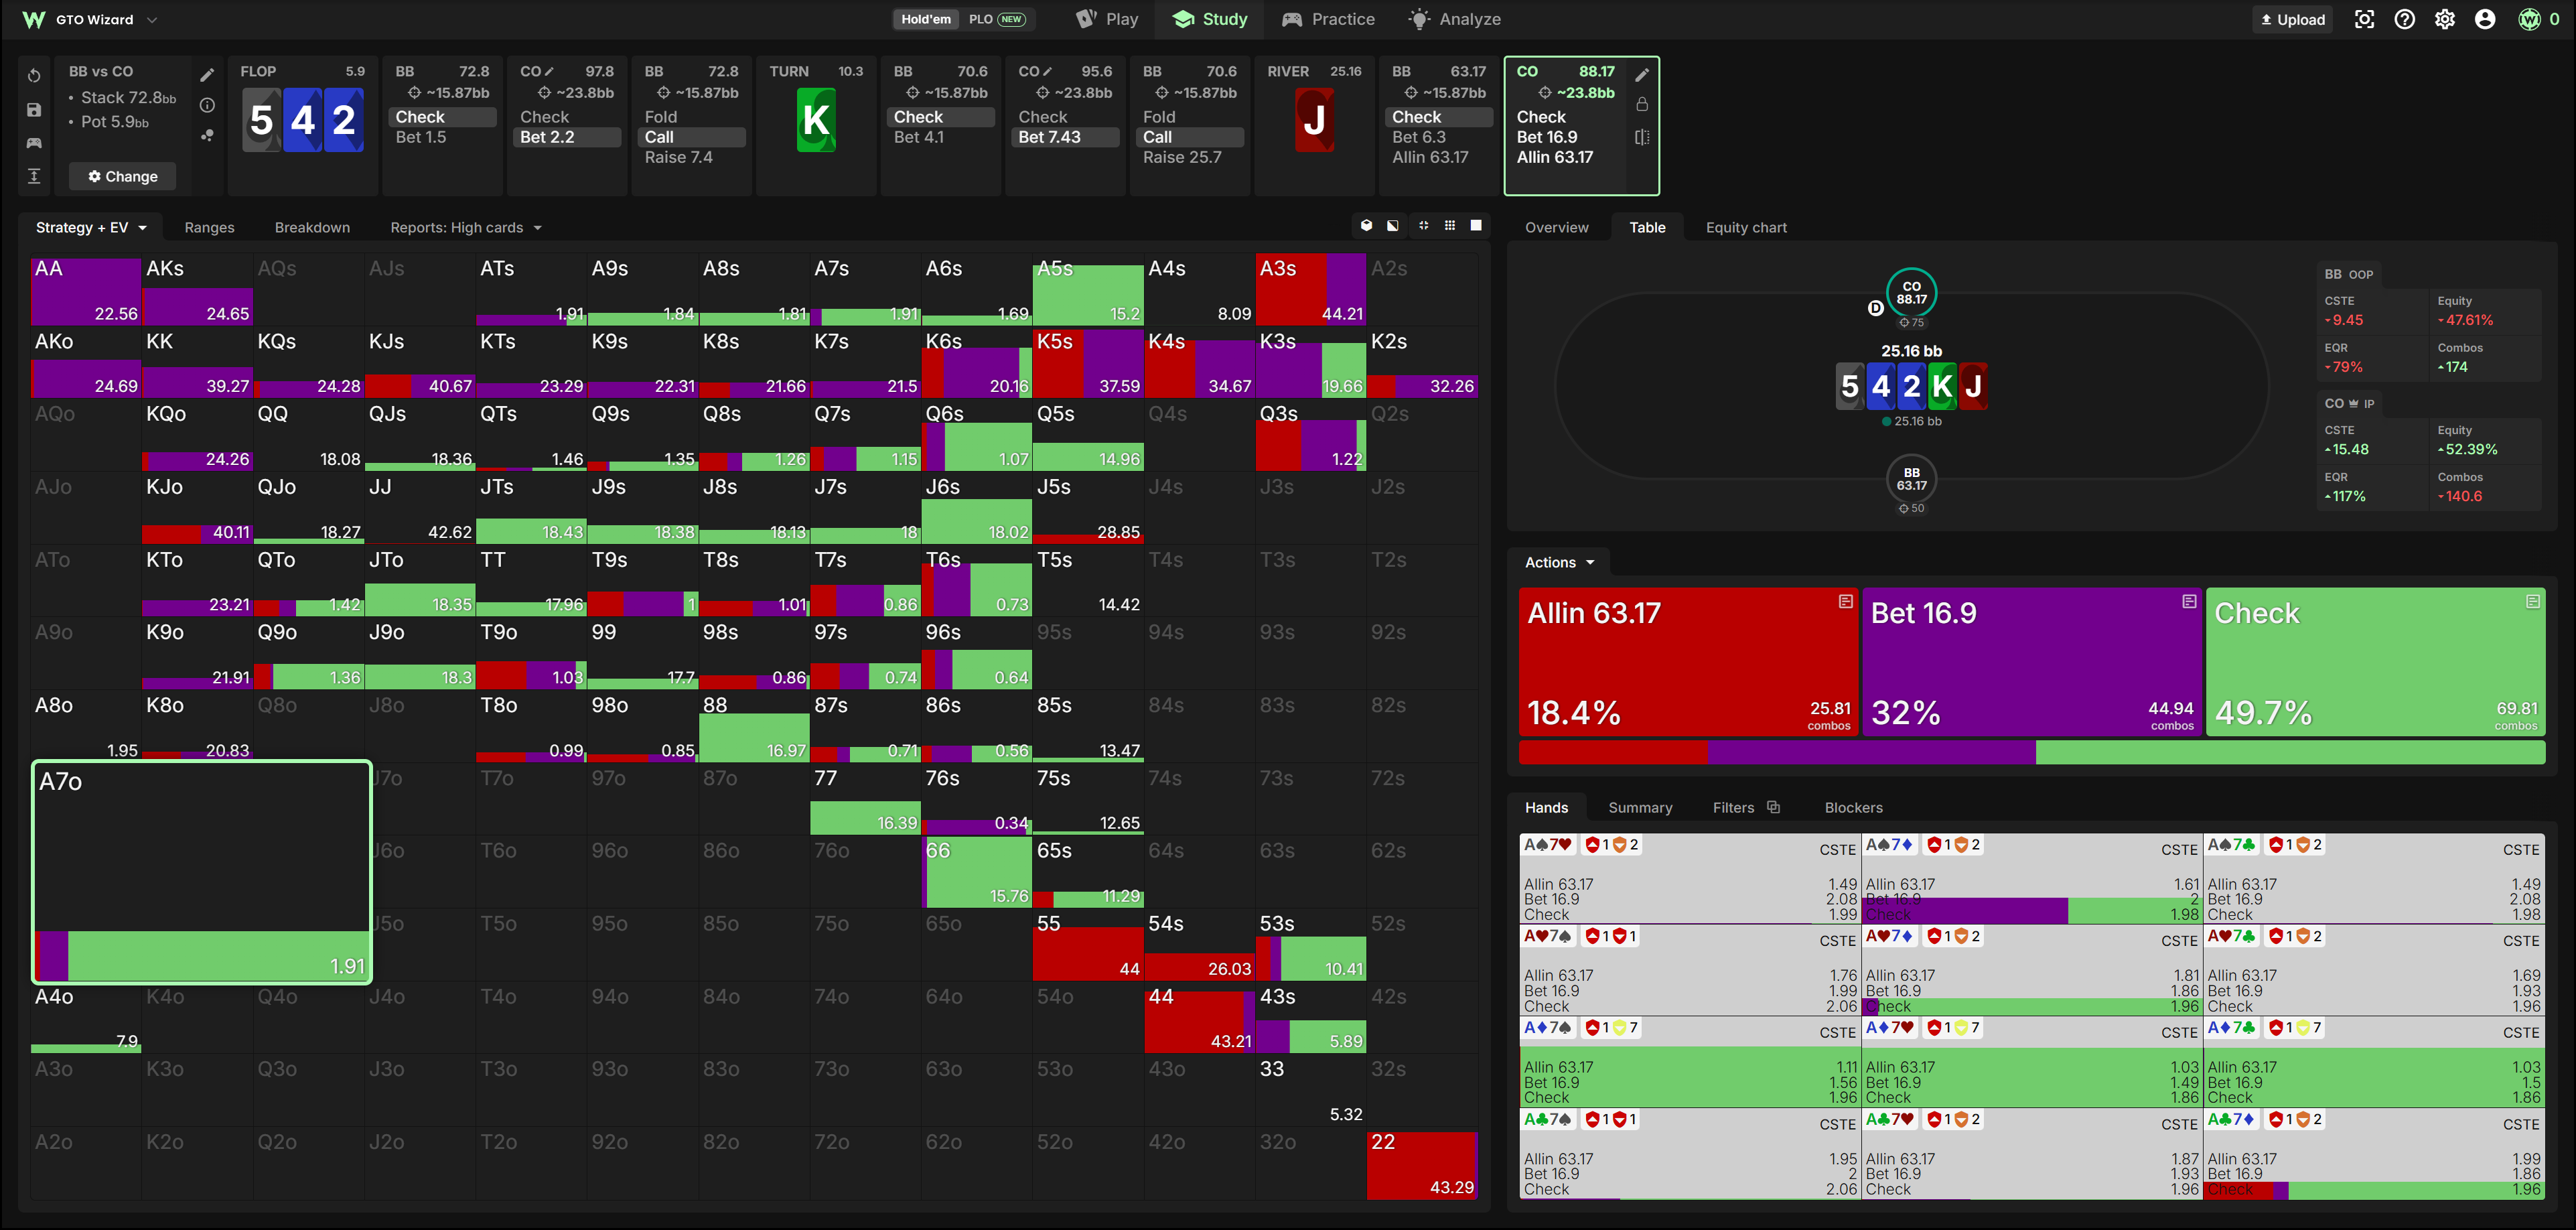Click the Change button
The width and height of the screenshot is (2576, 1230).
pyautogui.click(x=122, y=176)
